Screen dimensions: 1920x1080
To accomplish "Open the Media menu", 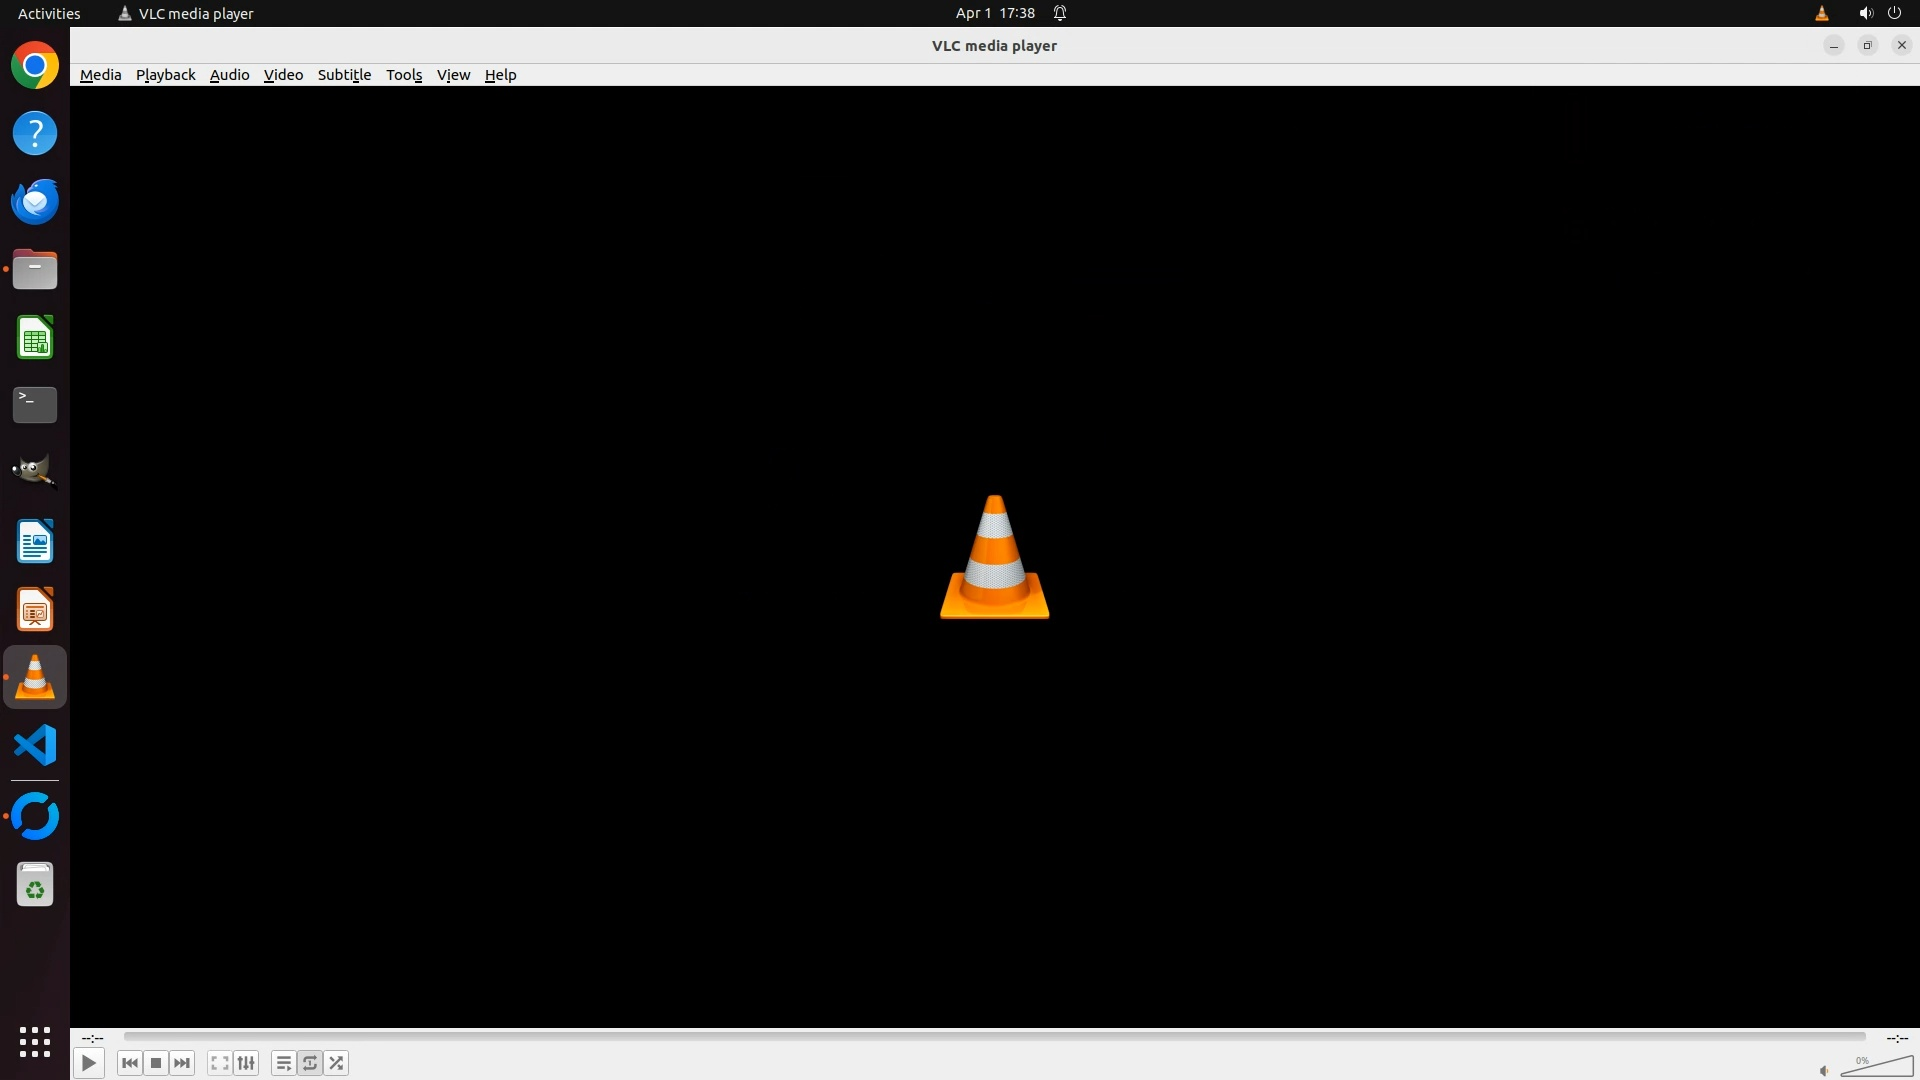I will click(100, 75).
